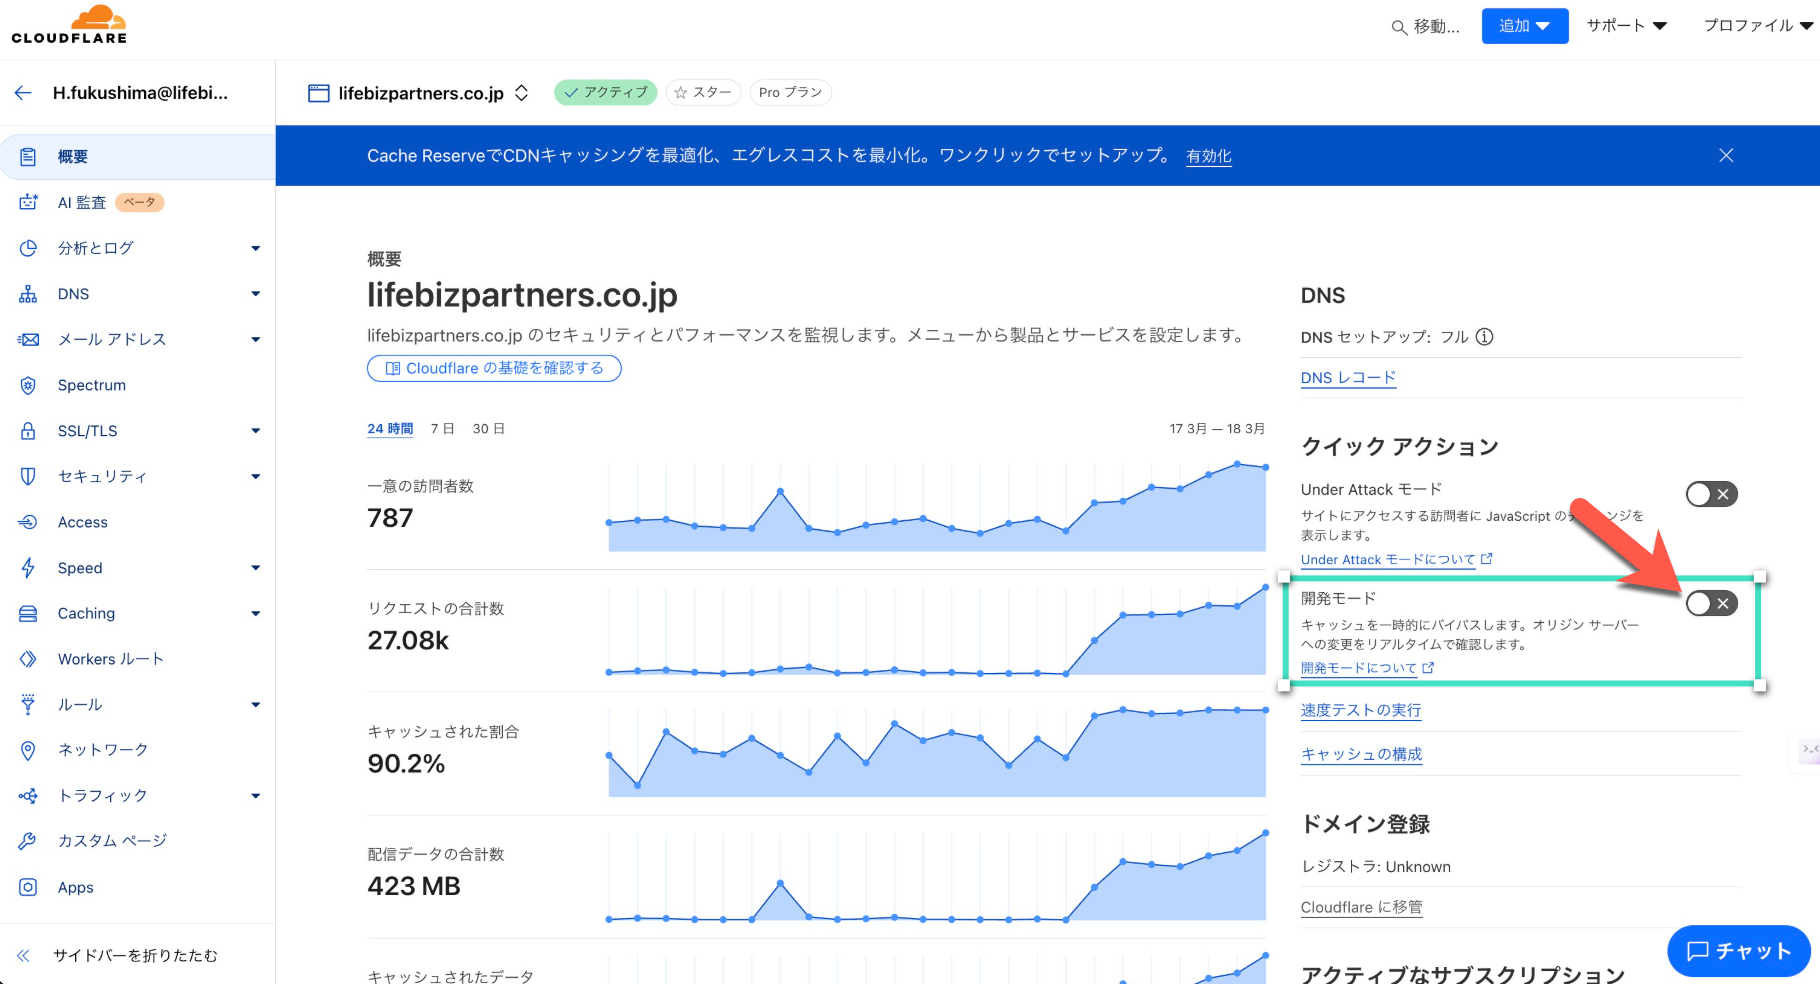Collapse sidebar using the double chevron icon

tap(24, 956)
